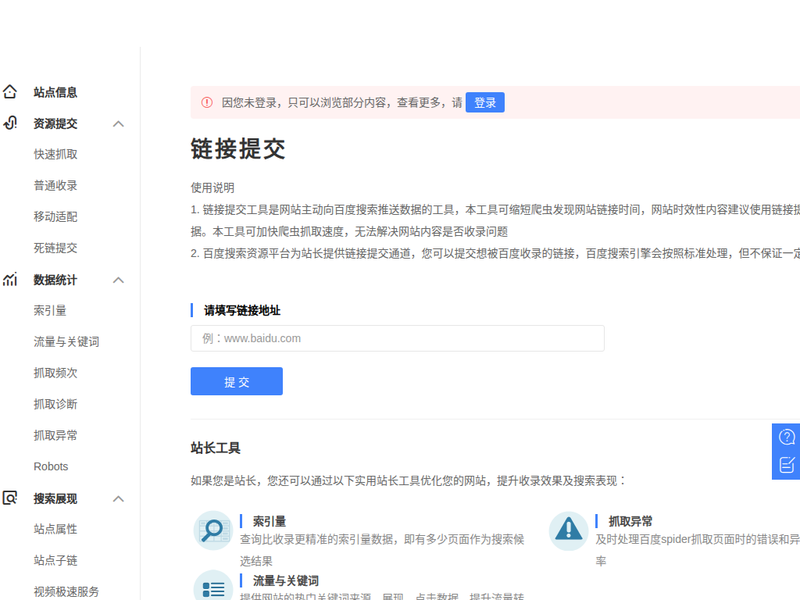
Task: Click the link icon beside 资源提交
Action: point(10,123)
